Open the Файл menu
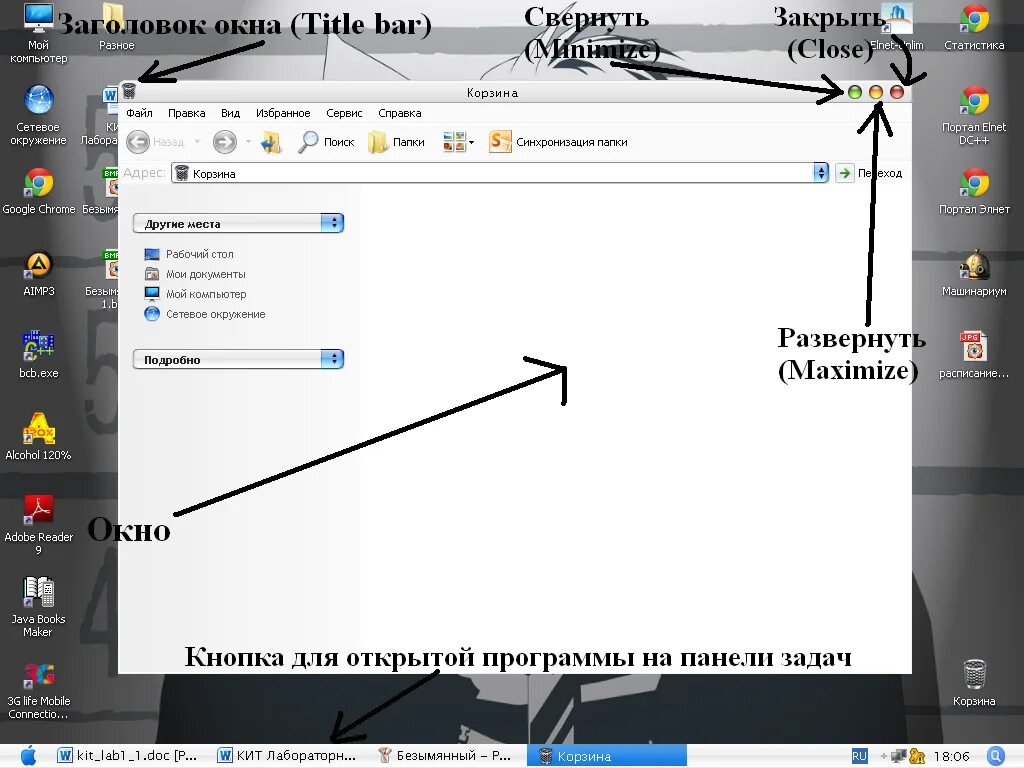Viewport: 1024px width, 768px height. click(x=139, y=113)
